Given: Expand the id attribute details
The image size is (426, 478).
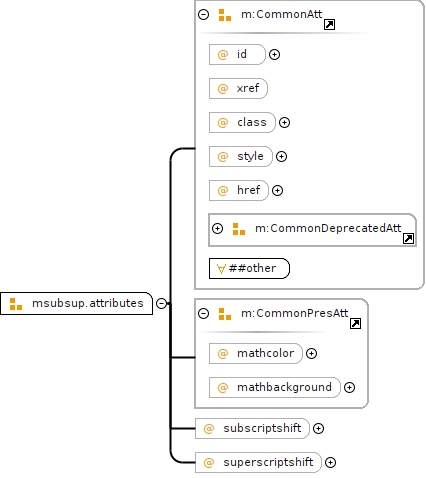Looking at the screenshot, I should [274, 54].
